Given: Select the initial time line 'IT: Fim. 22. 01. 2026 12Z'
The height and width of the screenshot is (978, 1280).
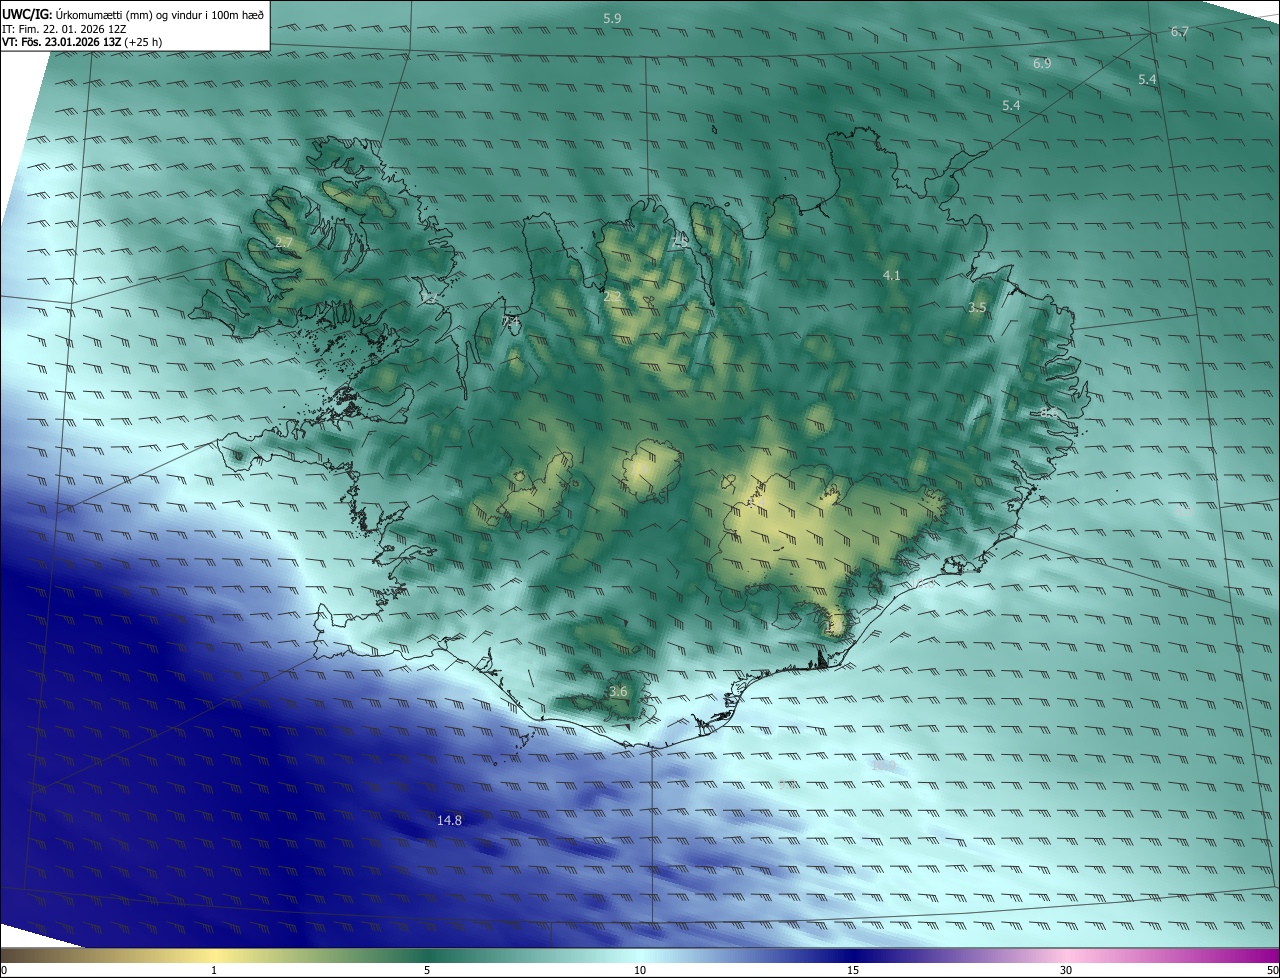Looking at the screenshot, I should (x=64, y=28).
